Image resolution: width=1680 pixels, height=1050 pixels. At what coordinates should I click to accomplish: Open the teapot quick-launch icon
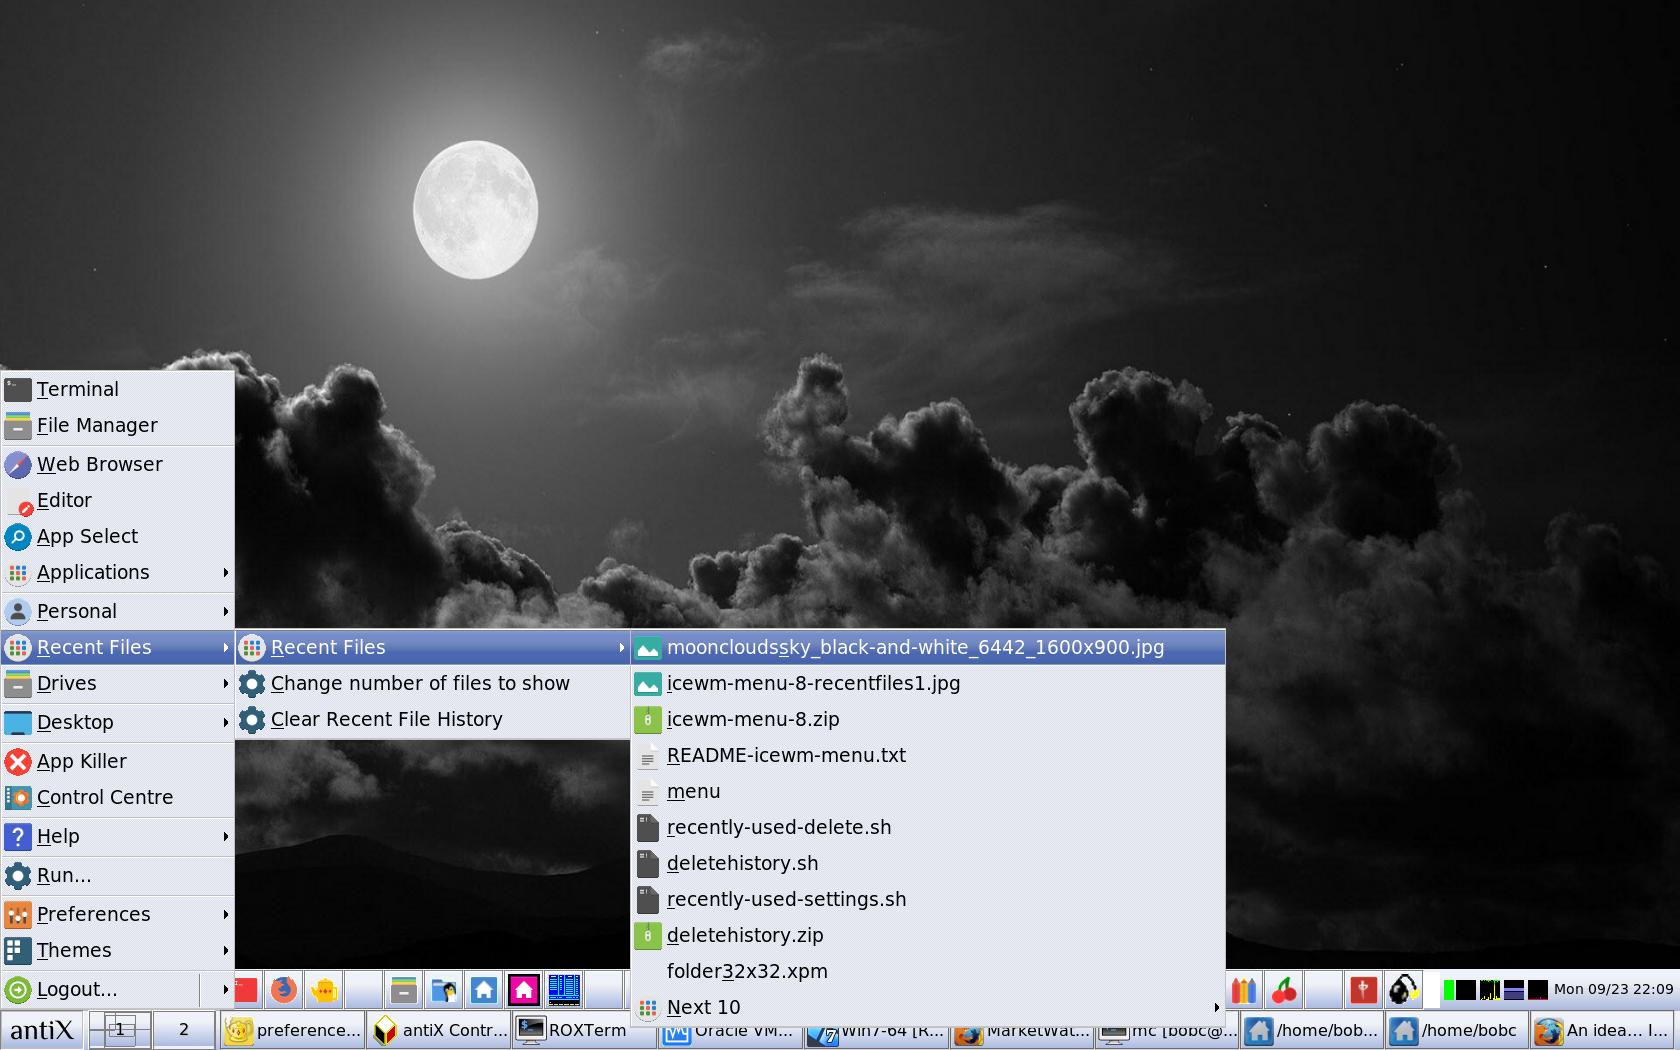tap(323, 990)
